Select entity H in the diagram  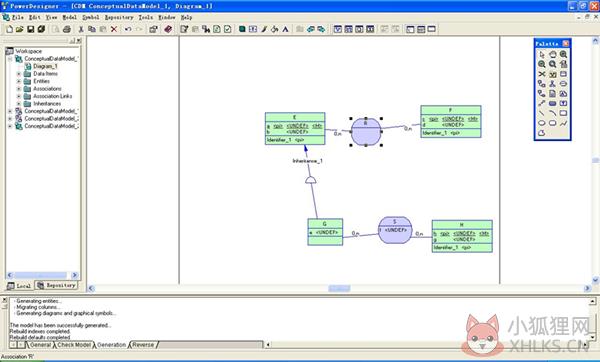pos(462,236)
